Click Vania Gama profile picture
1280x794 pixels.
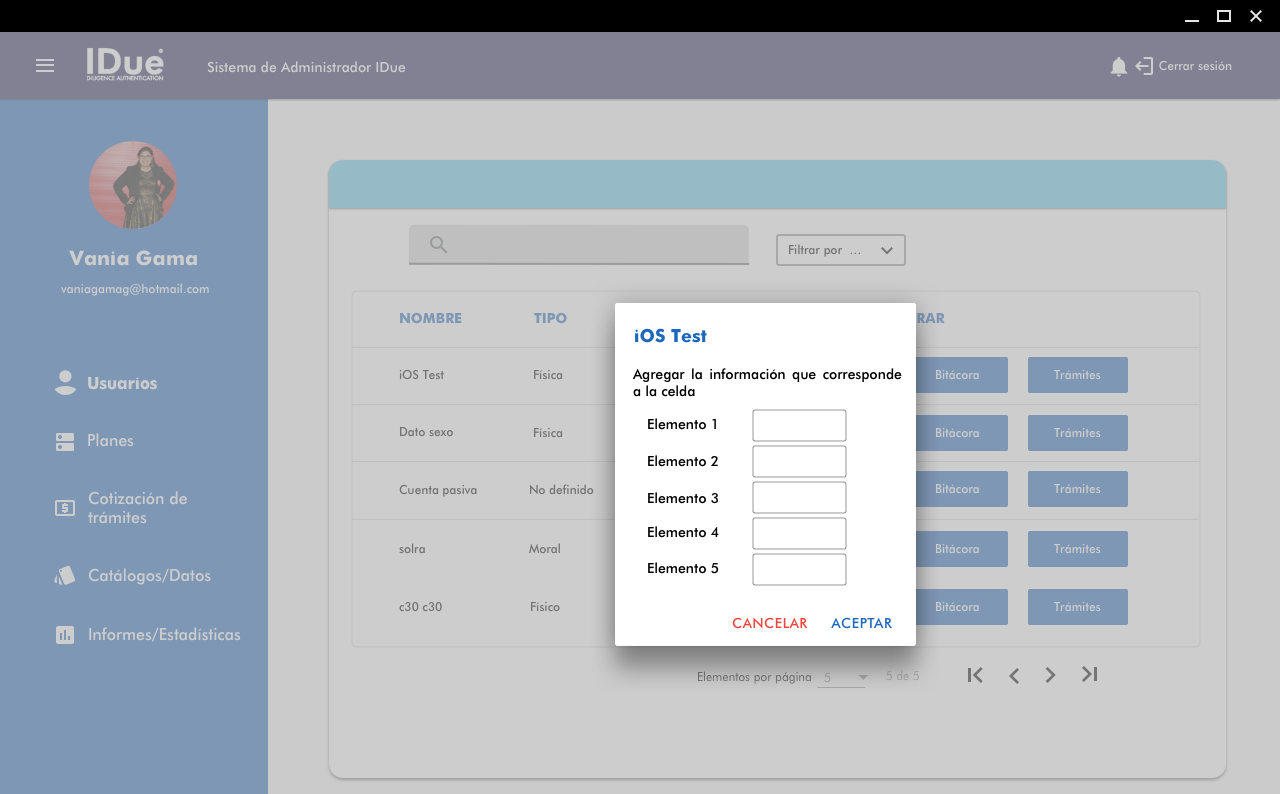coord(133,185)
